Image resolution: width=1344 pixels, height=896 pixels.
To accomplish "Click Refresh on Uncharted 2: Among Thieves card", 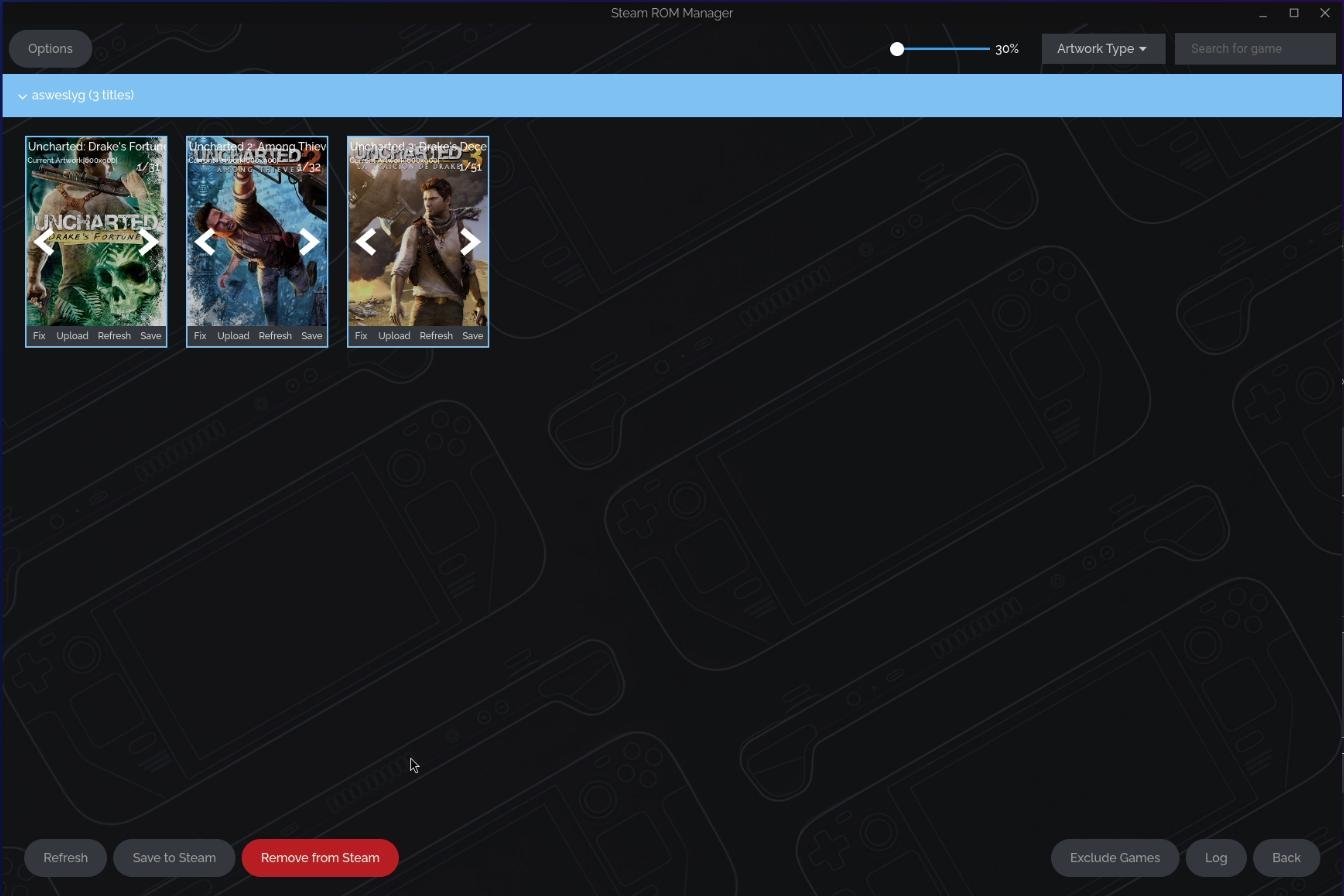I will [275, 336].
